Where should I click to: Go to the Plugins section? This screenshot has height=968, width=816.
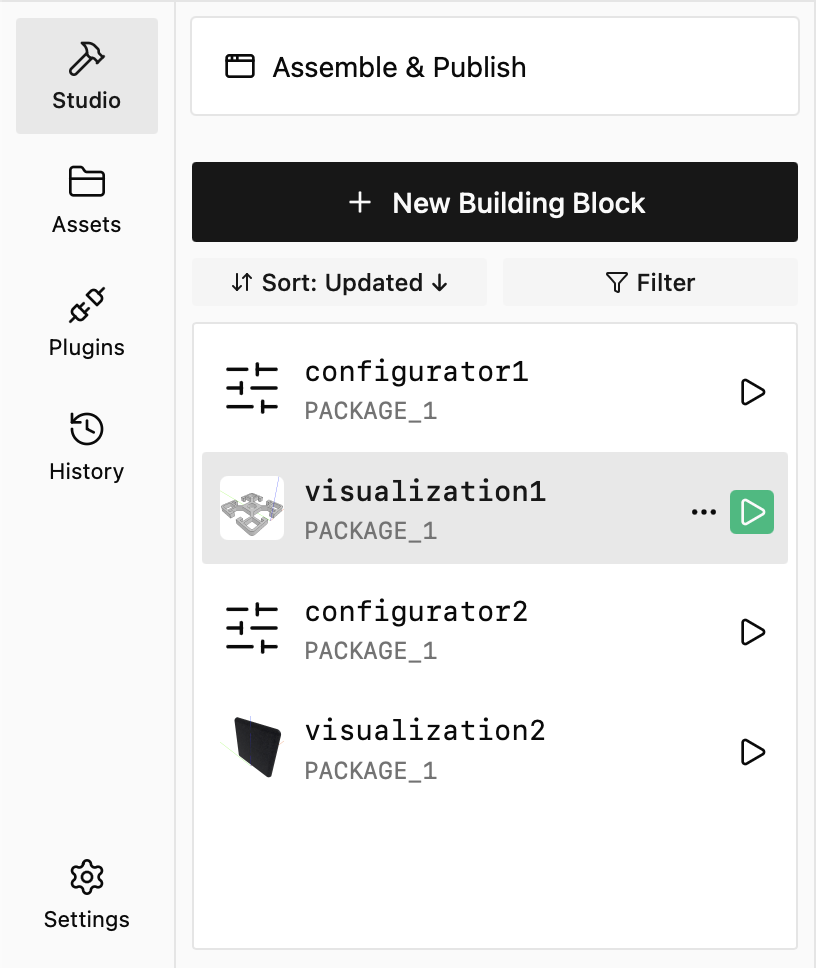tap(86, 322)
